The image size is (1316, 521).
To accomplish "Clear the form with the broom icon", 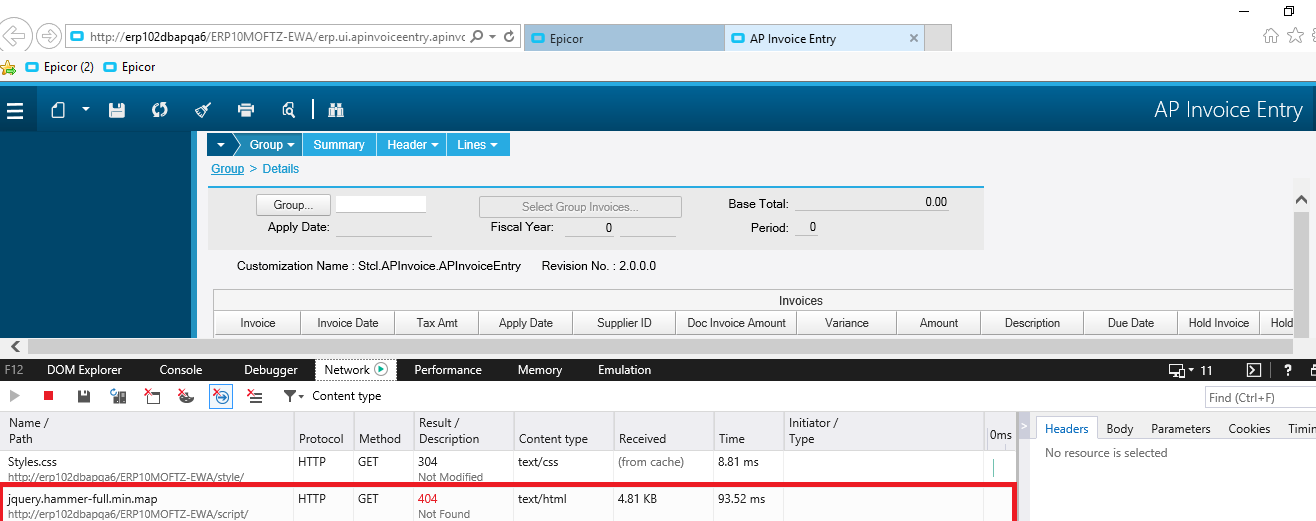I will click(202, 110).
